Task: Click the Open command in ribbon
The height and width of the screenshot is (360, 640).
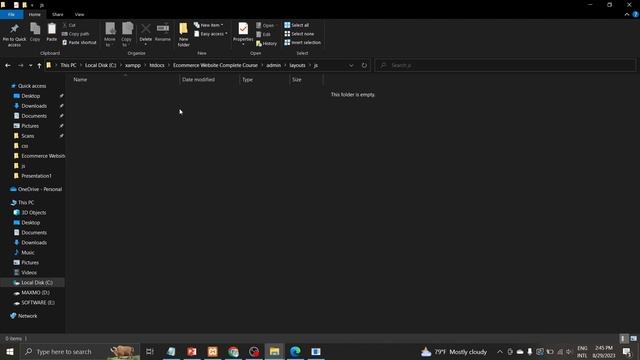Action: point(265,25)
